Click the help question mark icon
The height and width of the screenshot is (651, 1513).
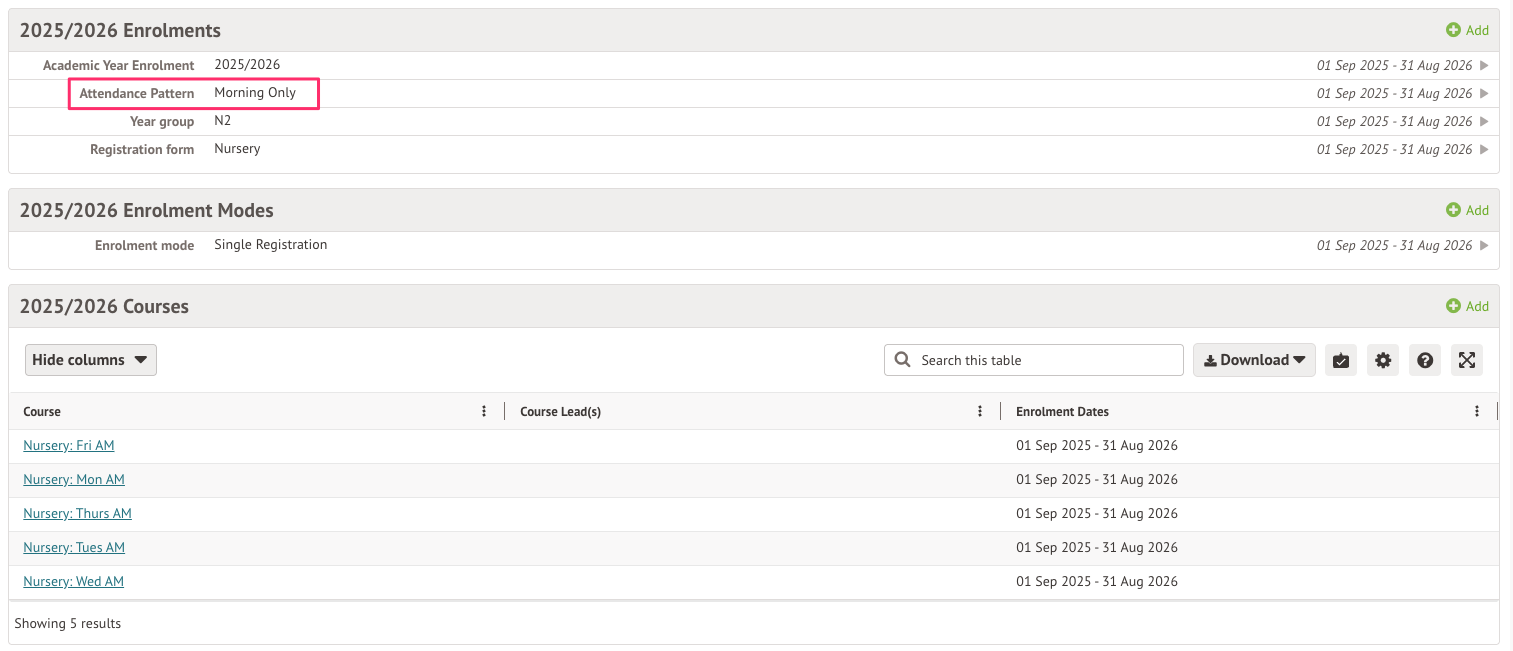1425,360
